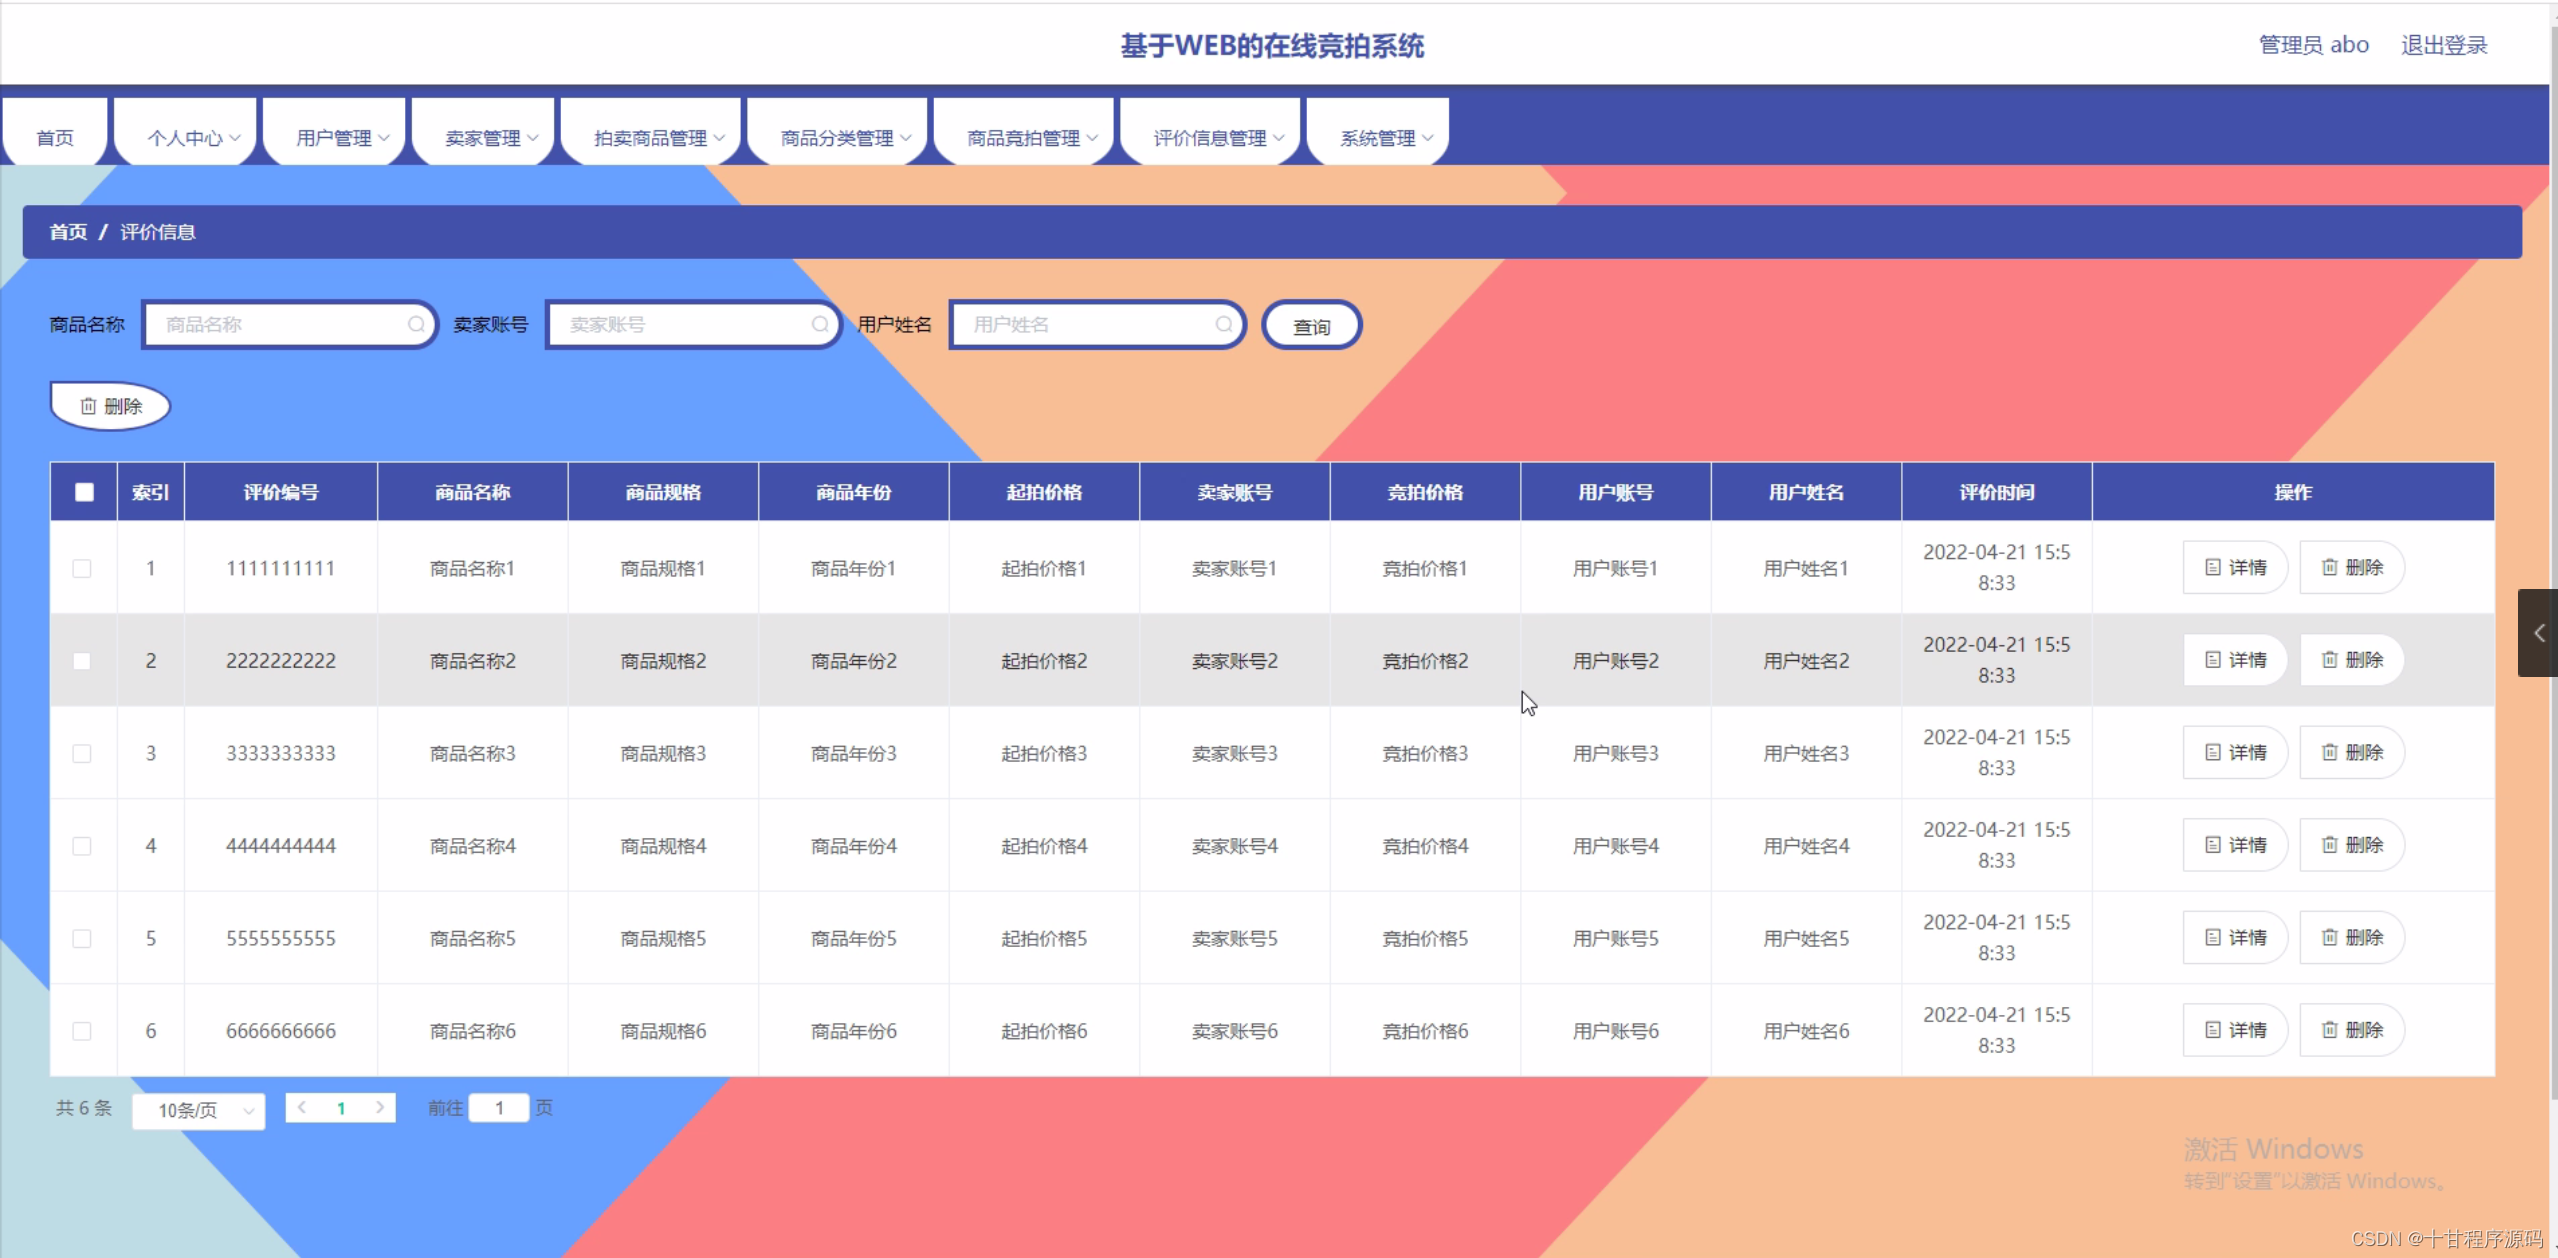Toggle the select-all checkbox in table header
This screenshot has width=2558, height=1258.
pos(84,492)
